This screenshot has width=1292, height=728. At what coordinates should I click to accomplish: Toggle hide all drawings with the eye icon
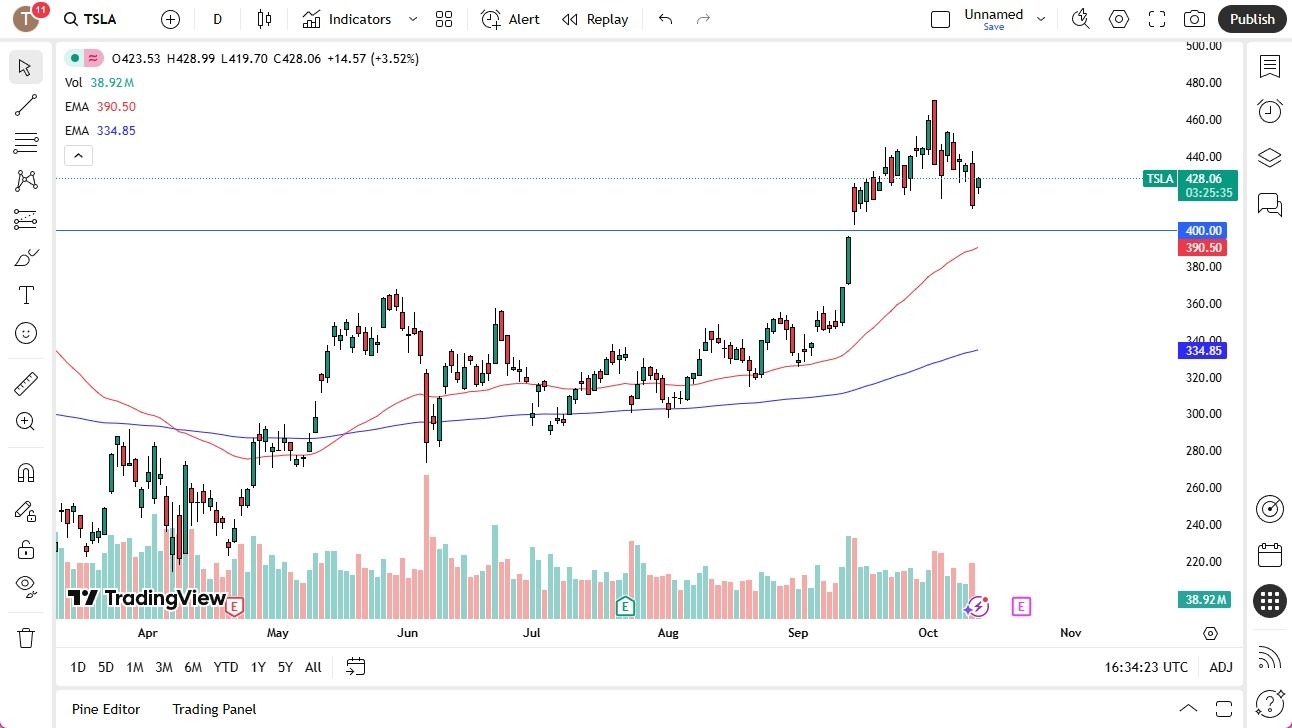pos(25,585)
